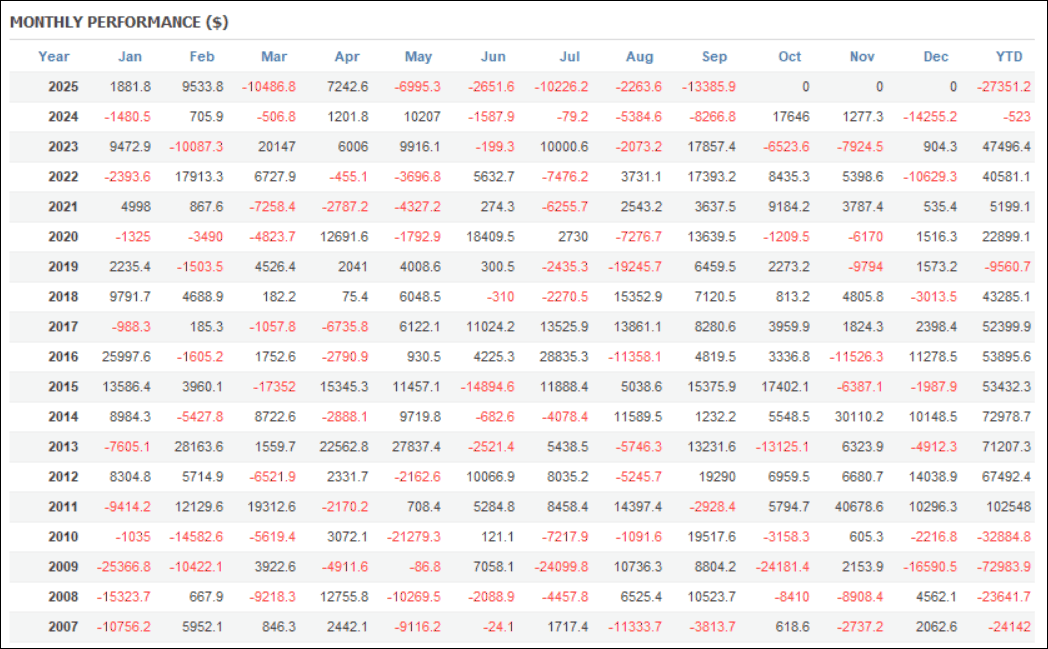The width and height of the screenshot is (1048, 649).
Task: Click the 2014 November value 30110.2
Action: tap(858, 417)
